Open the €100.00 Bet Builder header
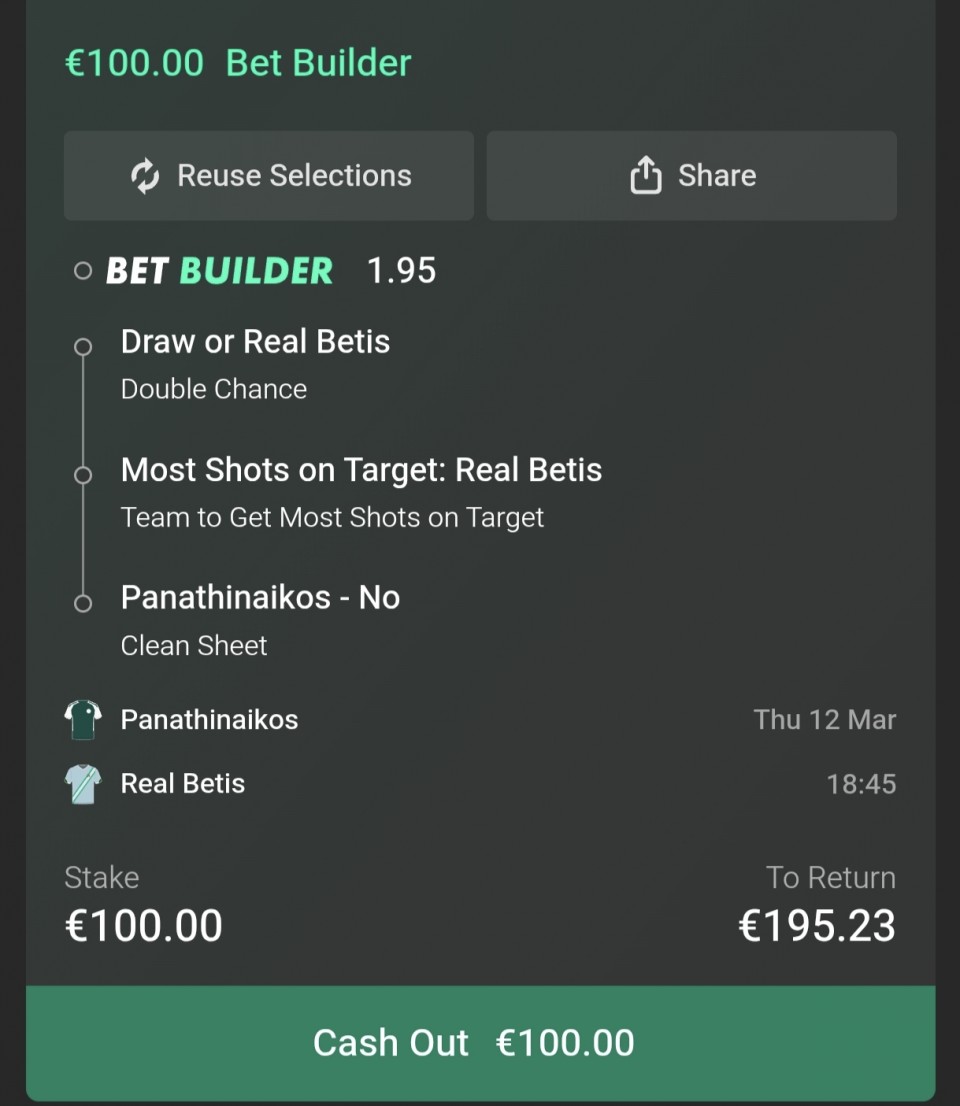This screenshot has width=960, height=1106. [238, 63]
